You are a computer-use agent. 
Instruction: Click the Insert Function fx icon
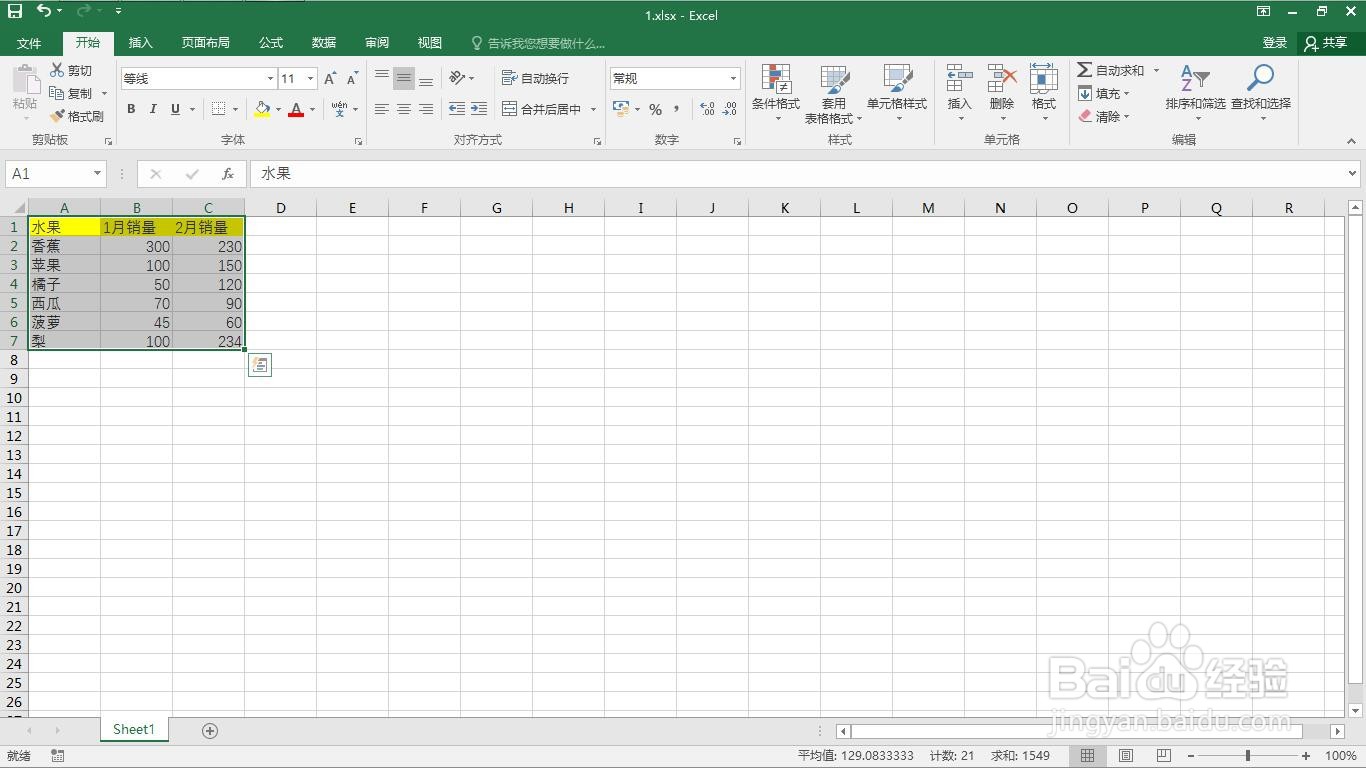[228, 173]
